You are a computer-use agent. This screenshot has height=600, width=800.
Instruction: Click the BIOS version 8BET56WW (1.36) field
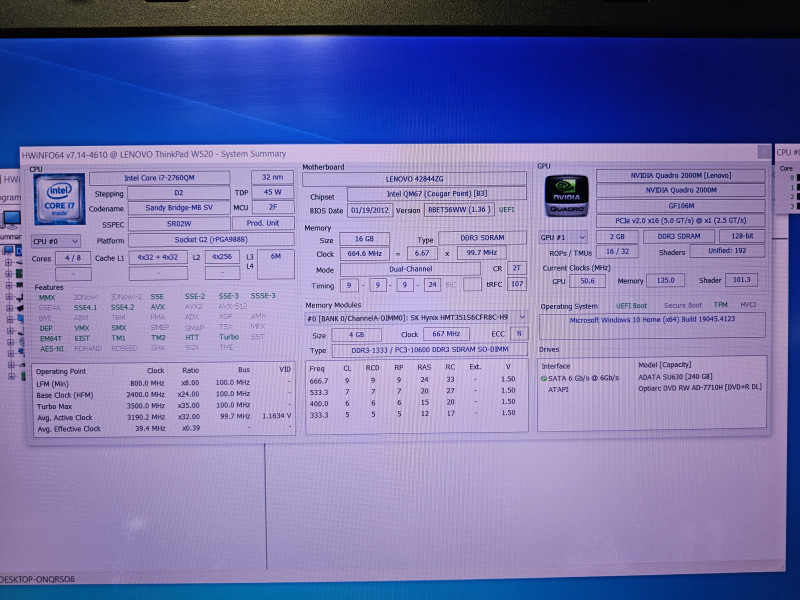[x=459, y=209]
